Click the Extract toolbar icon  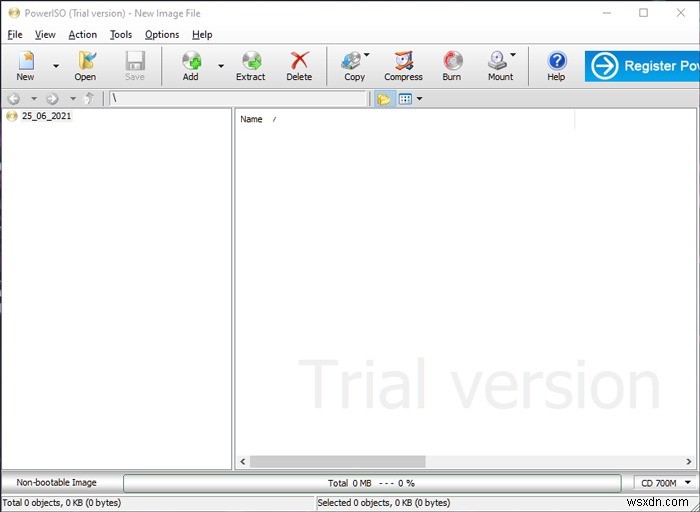(x=250, y=66)
